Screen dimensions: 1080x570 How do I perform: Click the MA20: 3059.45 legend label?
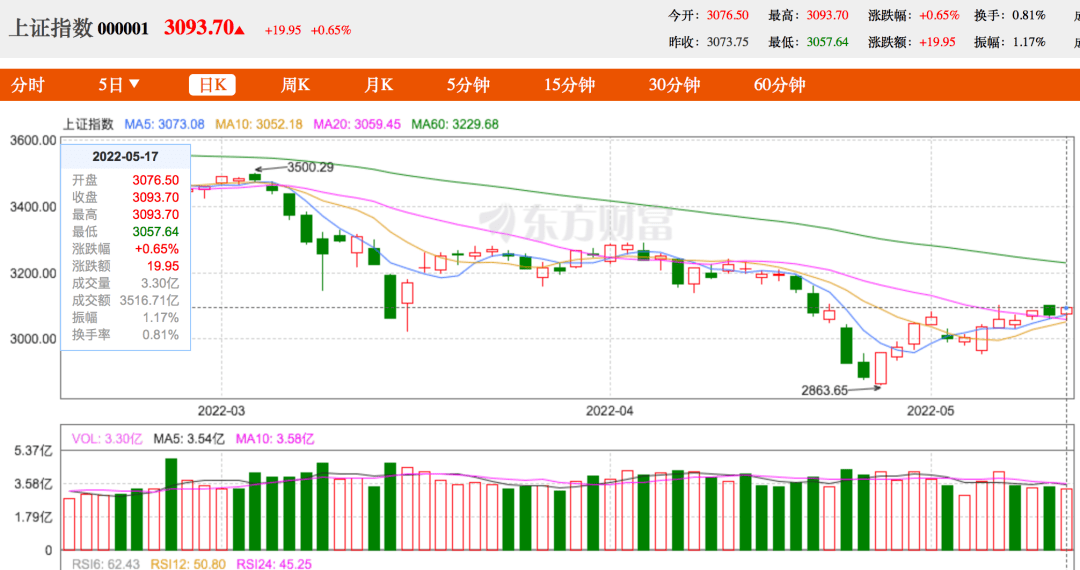click(x=357, y=125)
